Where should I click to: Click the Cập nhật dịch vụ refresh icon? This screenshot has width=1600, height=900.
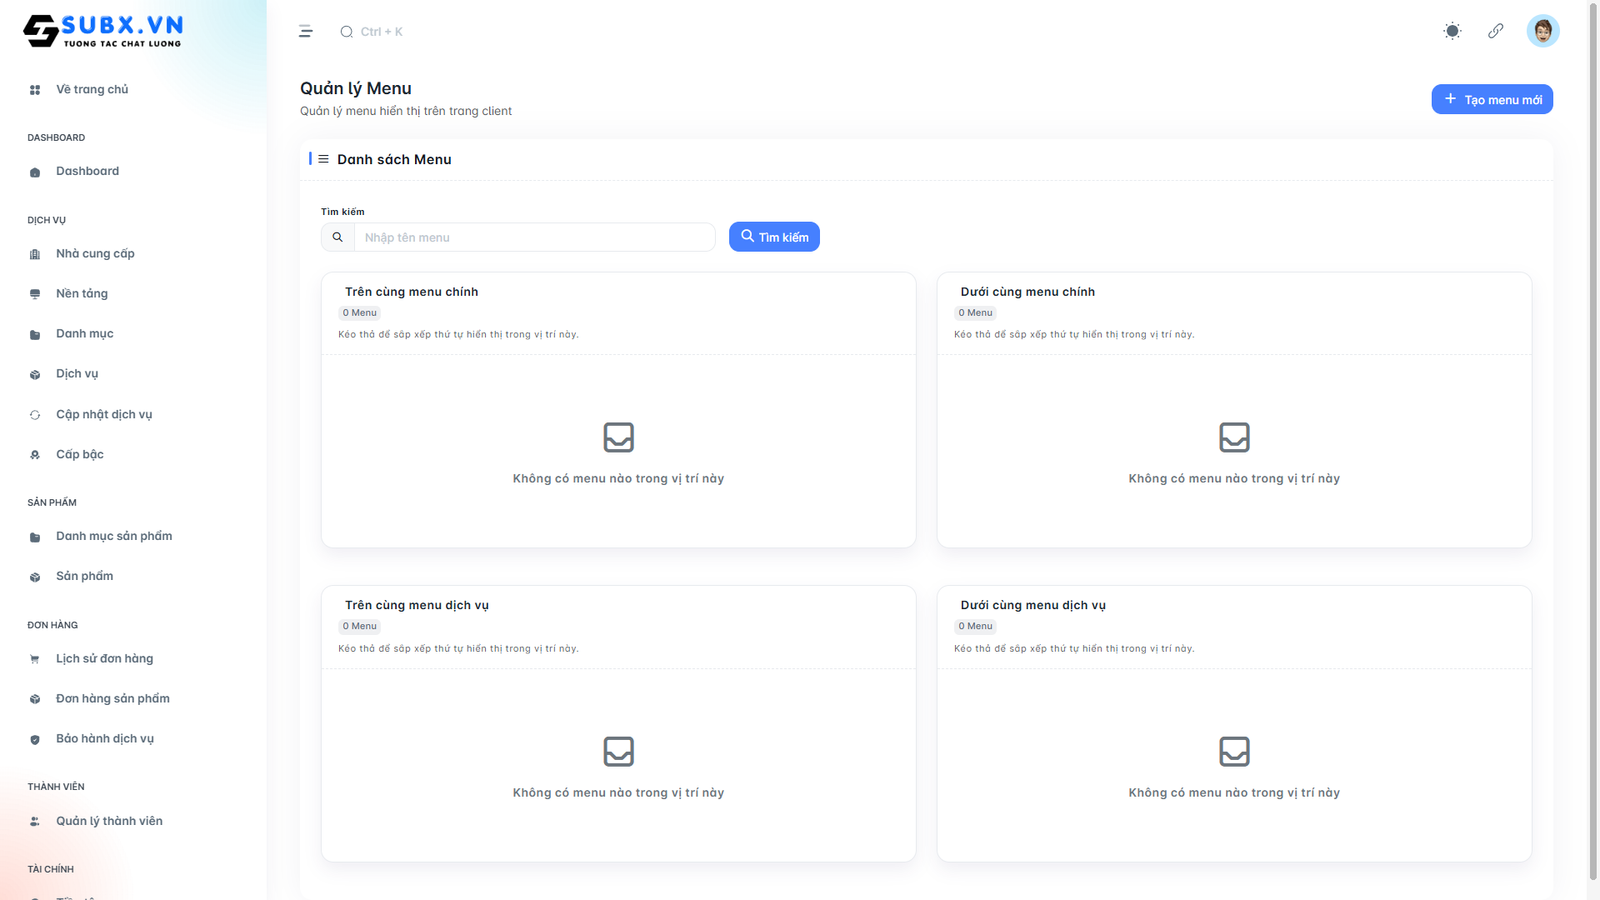tap(35, 415)
